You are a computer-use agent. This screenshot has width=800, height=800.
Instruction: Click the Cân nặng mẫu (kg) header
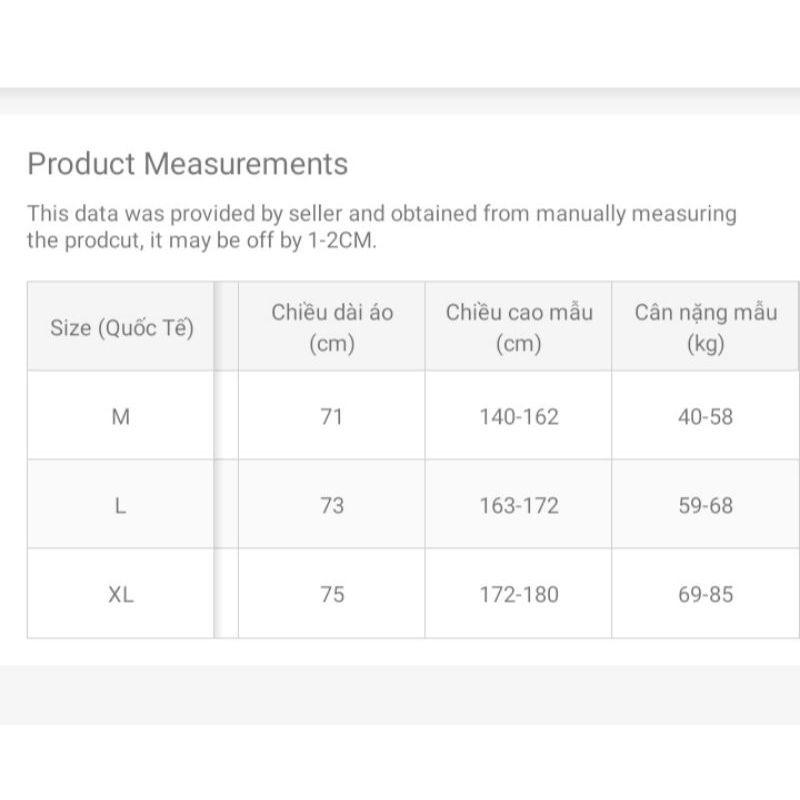click(705, 327)
